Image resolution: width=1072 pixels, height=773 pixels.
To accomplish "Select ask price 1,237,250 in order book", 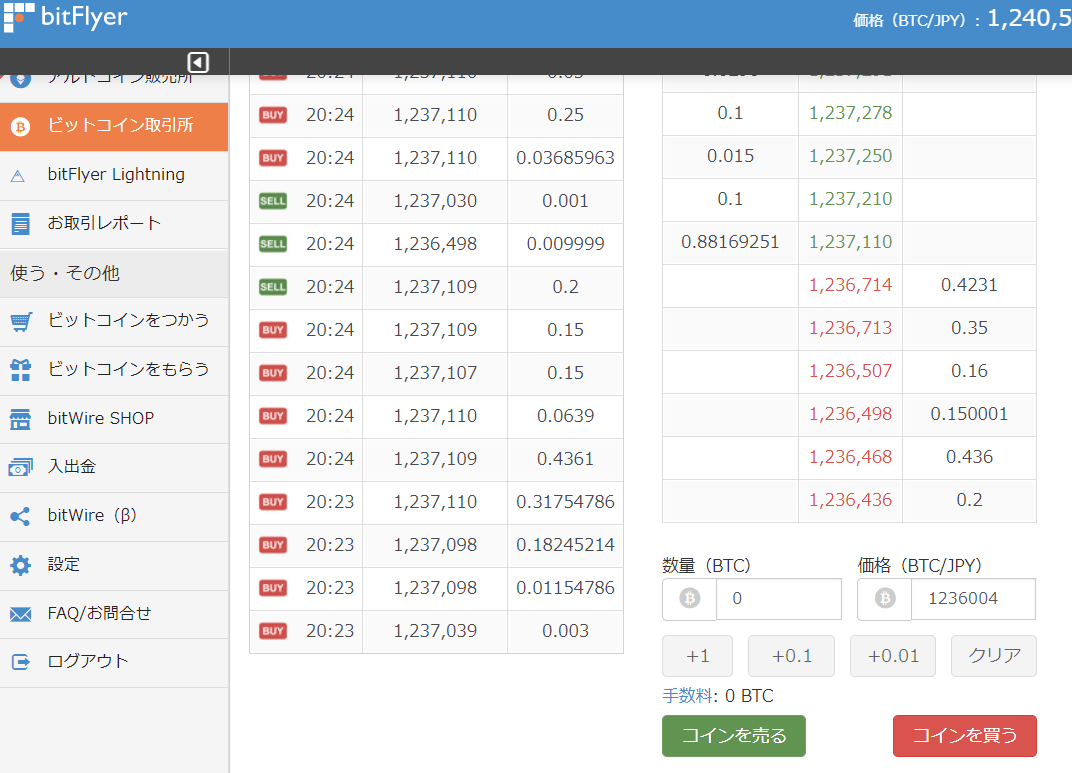I will [850, 157].
